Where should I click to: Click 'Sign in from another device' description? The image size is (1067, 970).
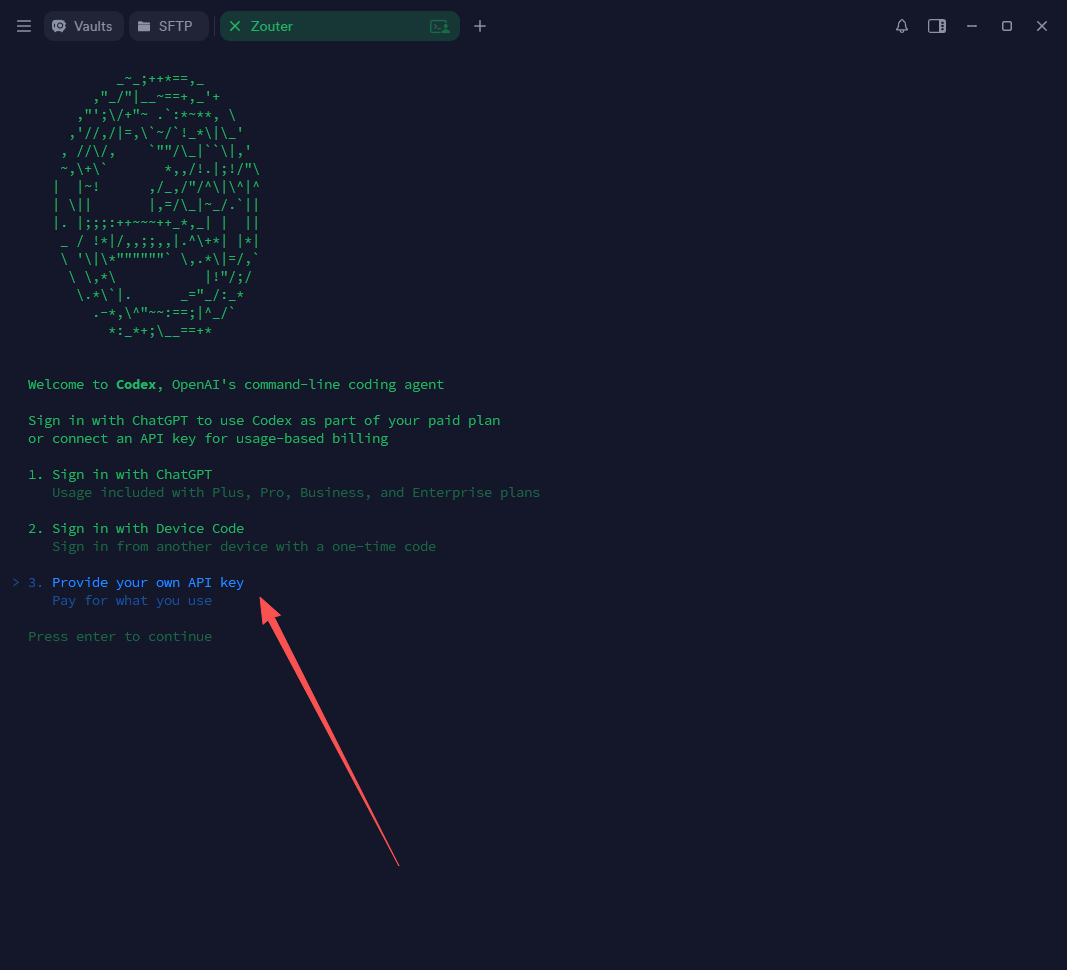(x=244, y=547)
